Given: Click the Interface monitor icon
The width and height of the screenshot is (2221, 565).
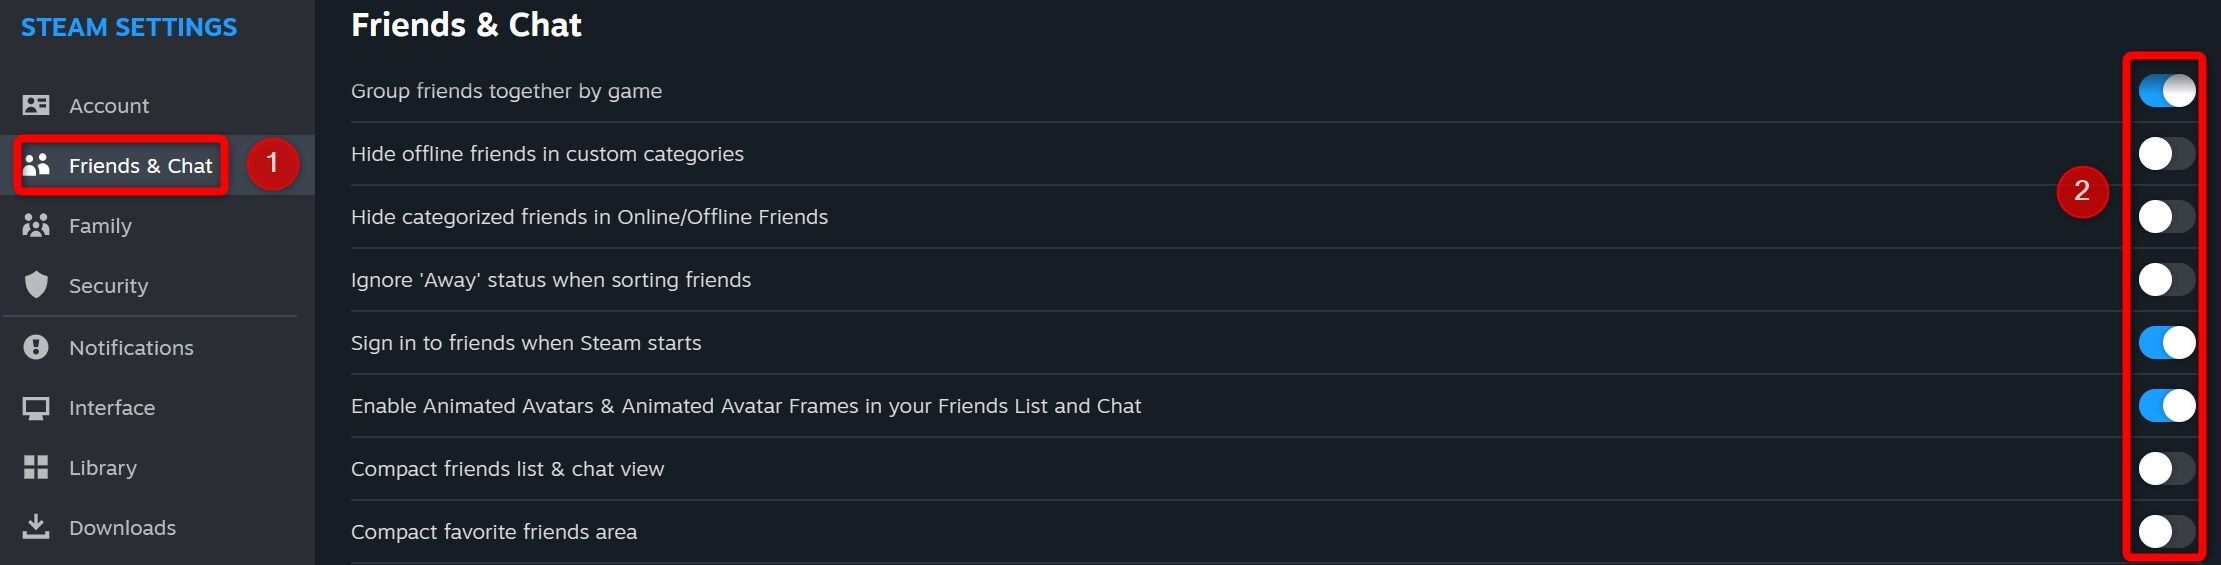Looking at the screenshot, I should tap(36, 408).
